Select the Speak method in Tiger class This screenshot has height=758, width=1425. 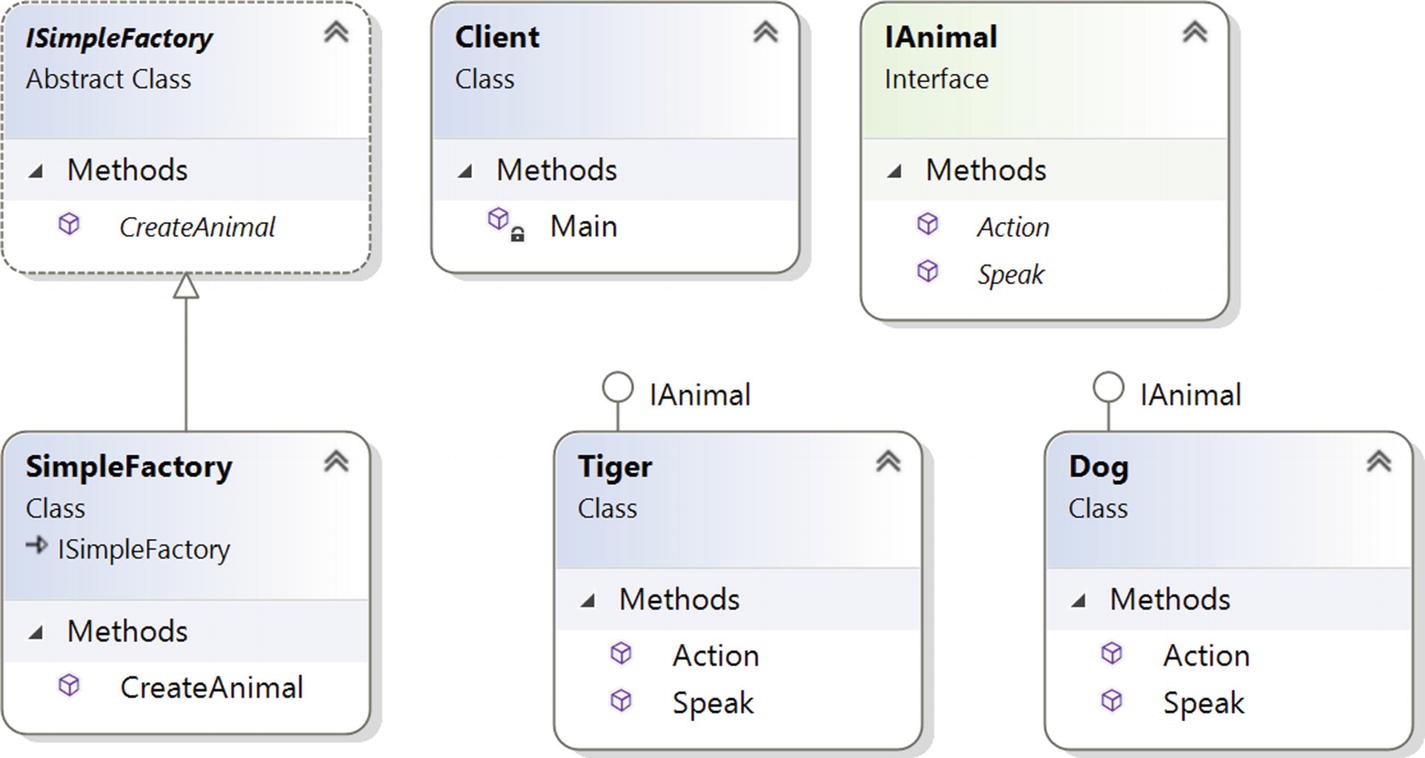click(x=713, y=702)
